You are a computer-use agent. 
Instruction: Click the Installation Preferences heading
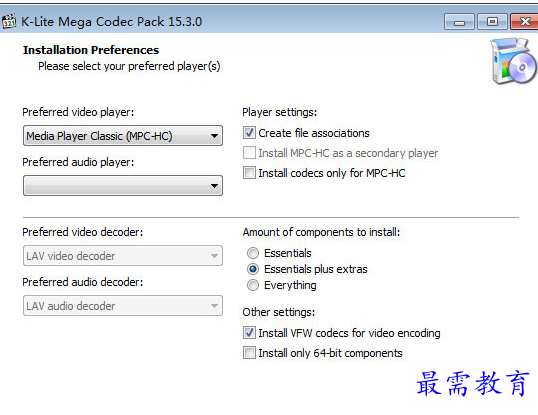(x=91, y=50)
